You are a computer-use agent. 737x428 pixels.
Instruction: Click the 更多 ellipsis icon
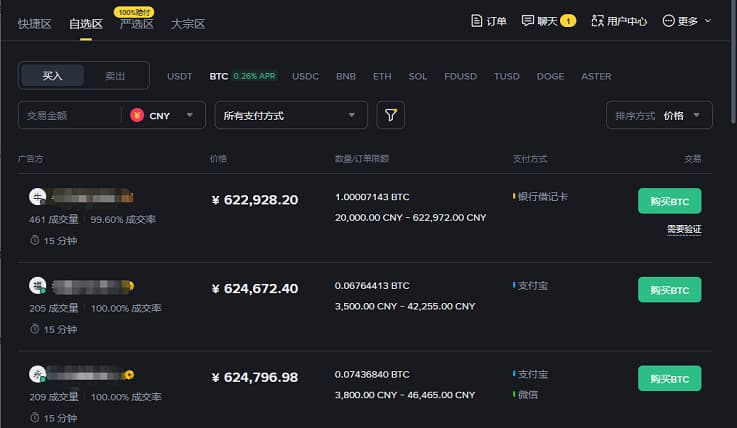tap(669, 20)
